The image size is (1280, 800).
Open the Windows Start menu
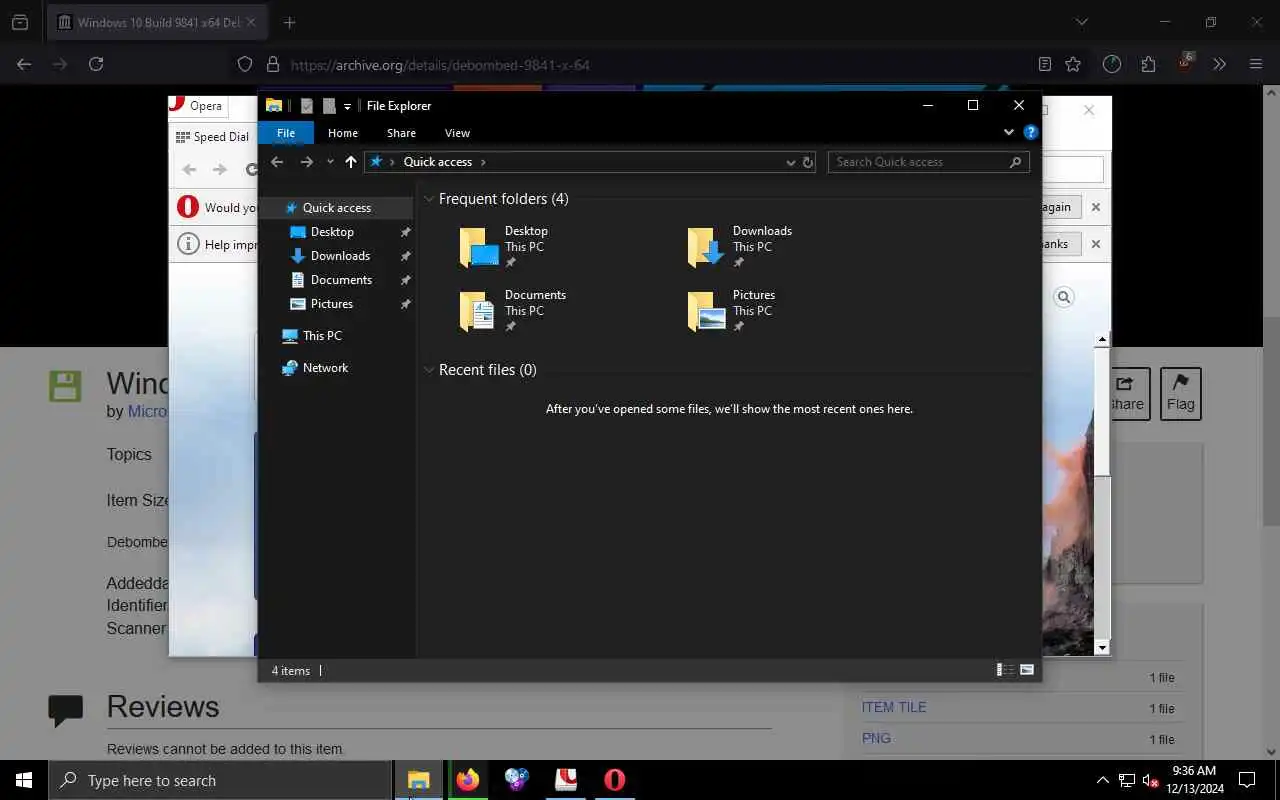click(x=24, y=780)
